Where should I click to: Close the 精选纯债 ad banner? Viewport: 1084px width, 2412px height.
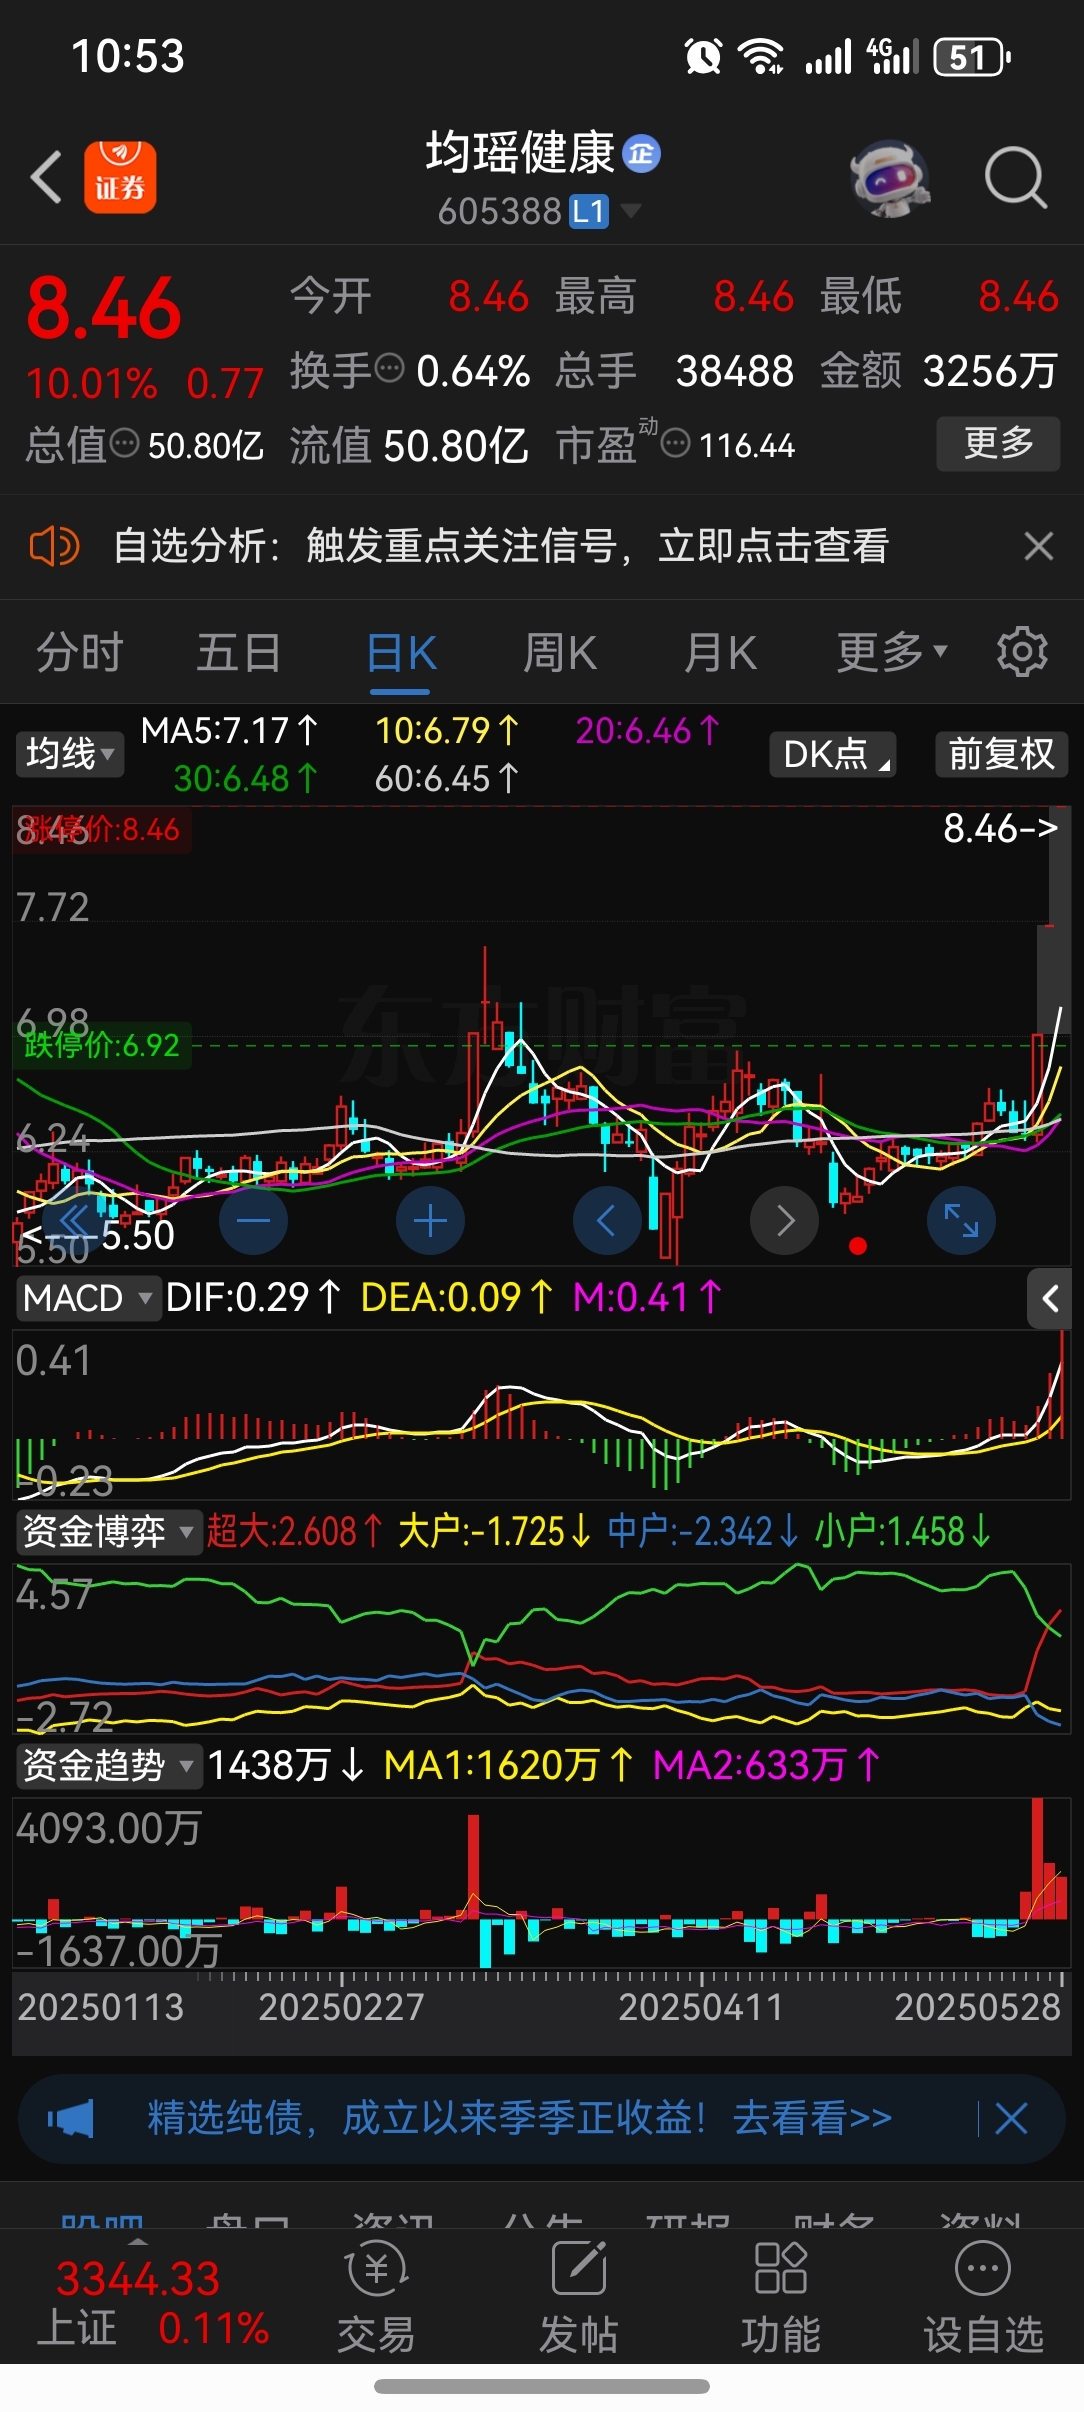pyautogui.click(x=1011, y=2118)
